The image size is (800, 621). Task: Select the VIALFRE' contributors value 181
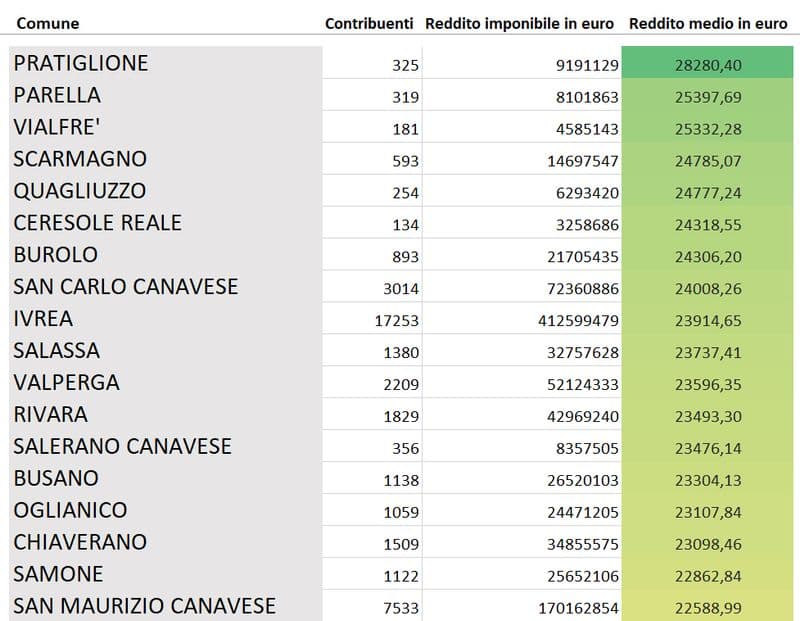(405, 129)
